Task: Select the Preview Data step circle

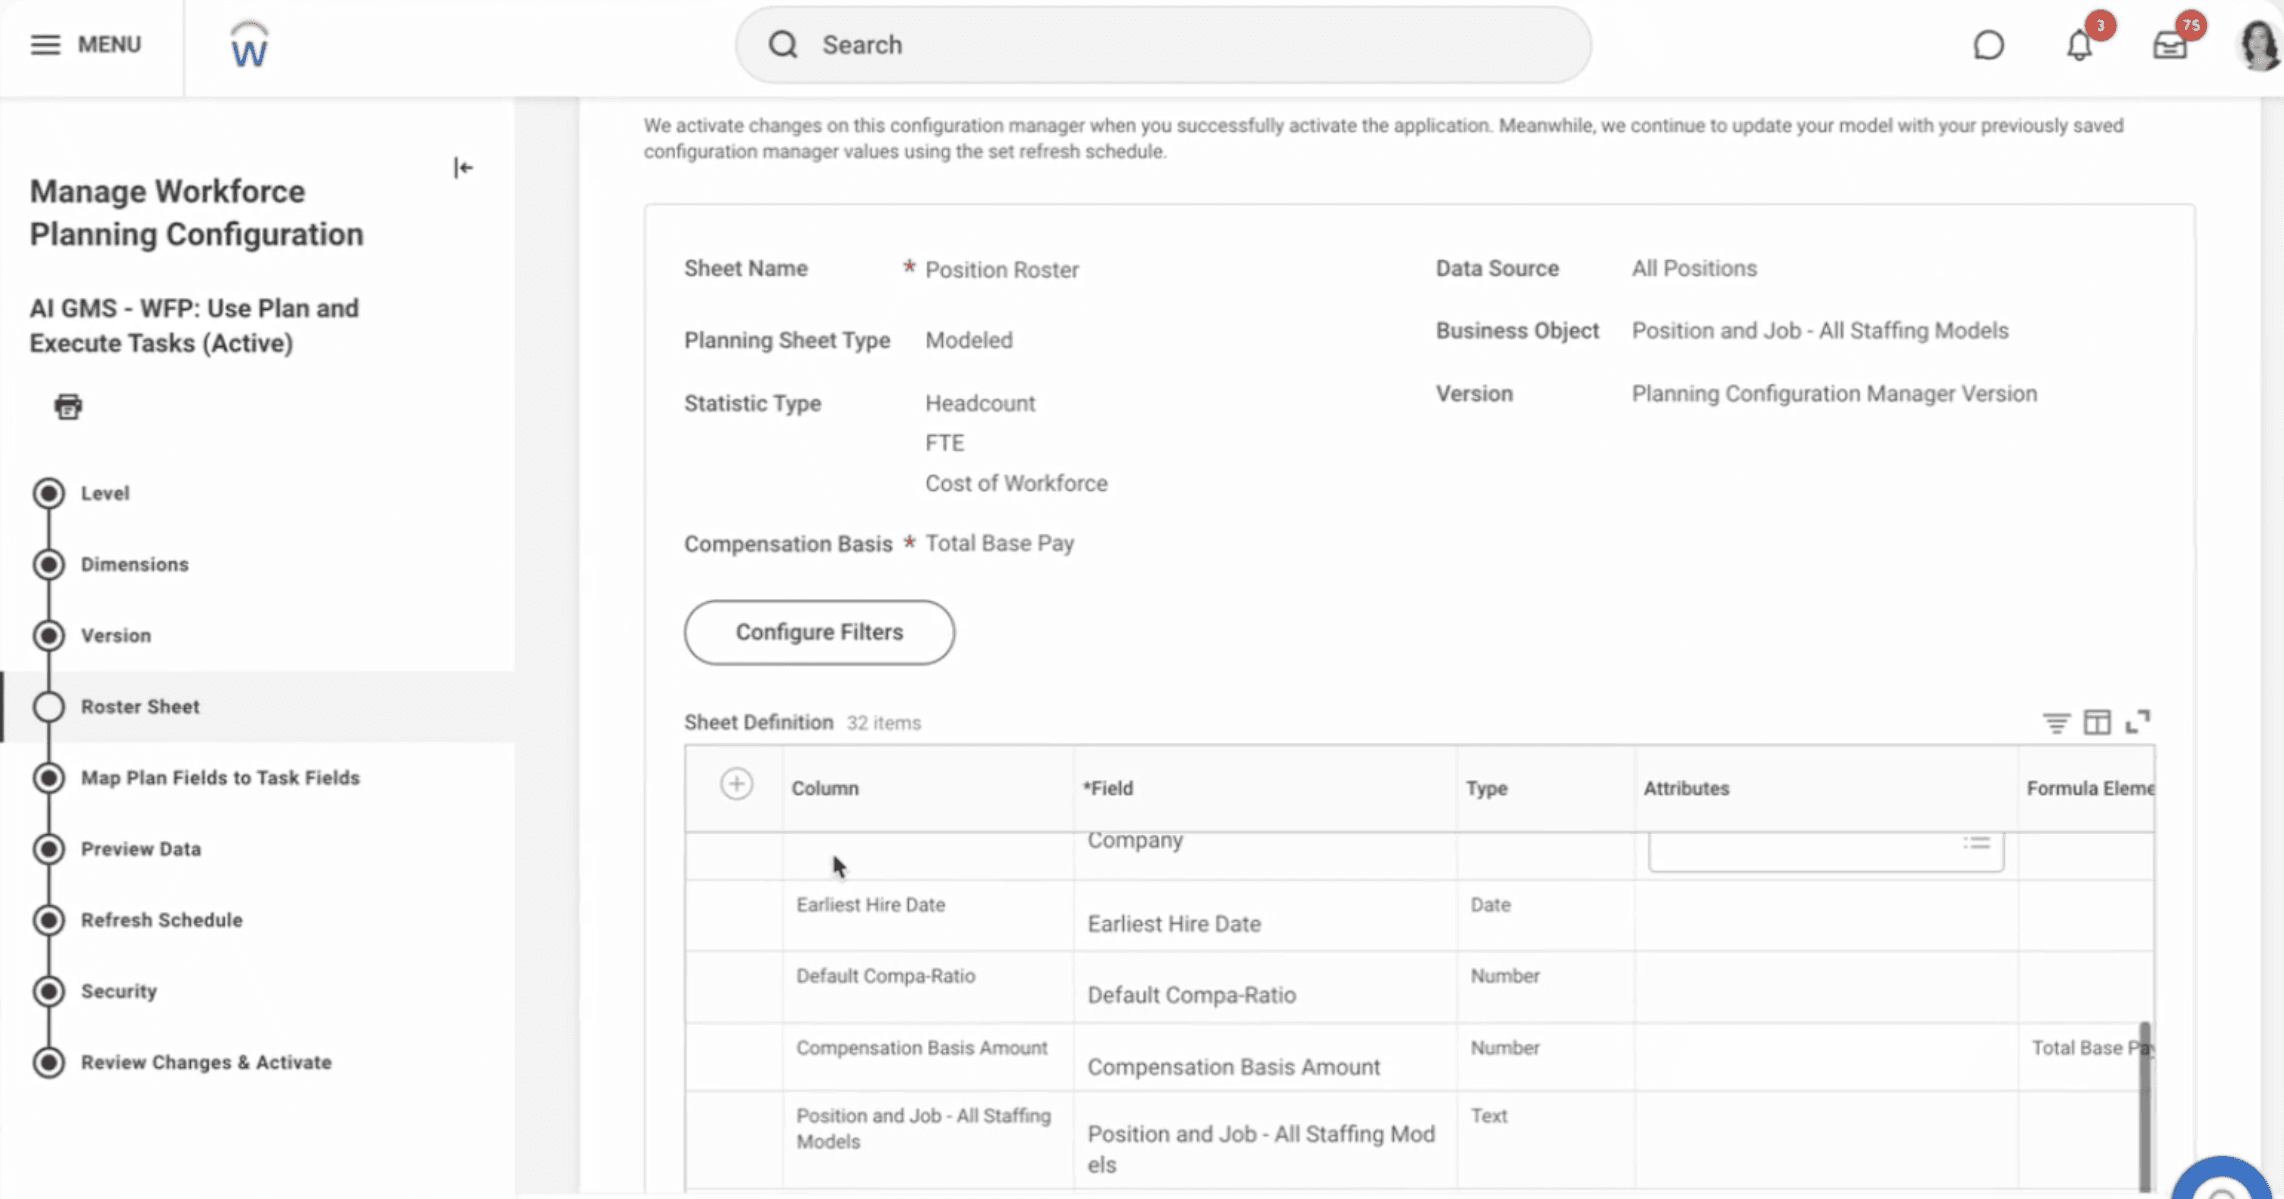Action: point(48,848)
